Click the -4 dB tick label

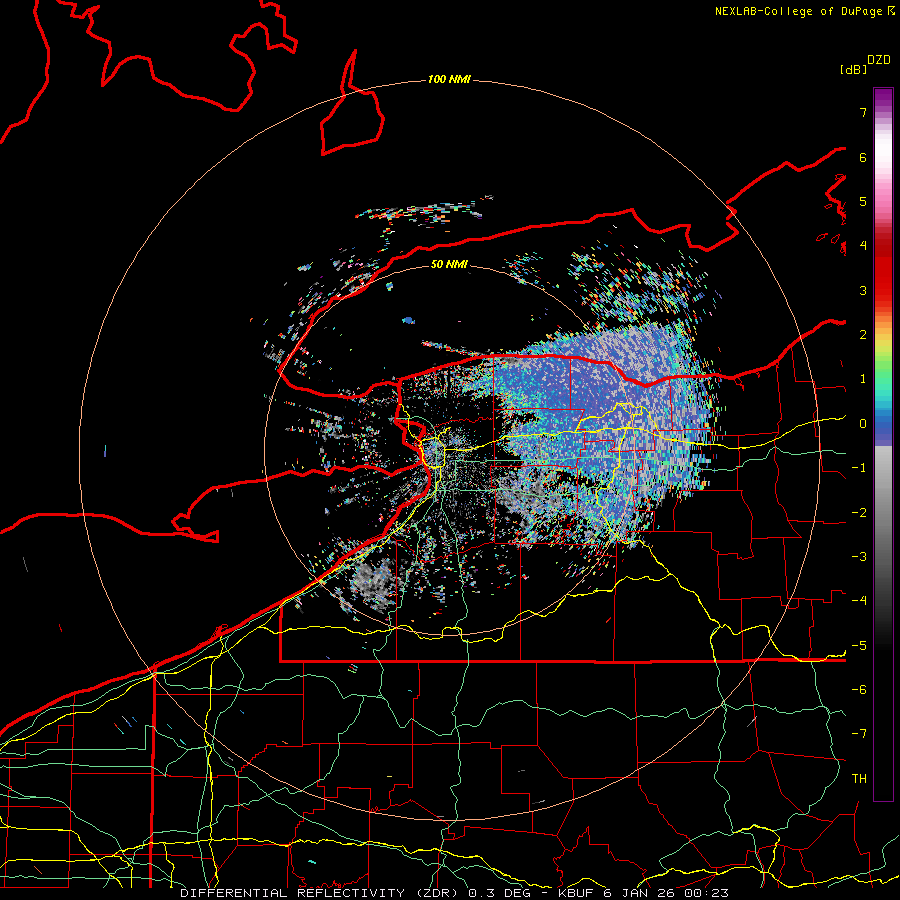(x=859, y=601)
